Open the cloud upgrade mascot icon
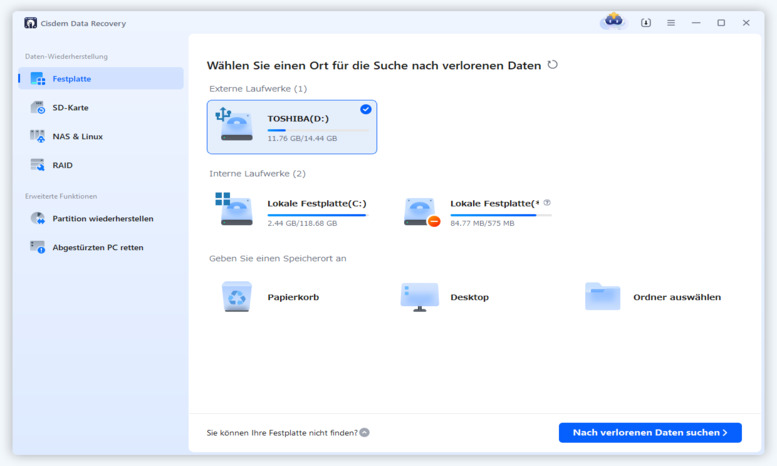 [612, 21]
